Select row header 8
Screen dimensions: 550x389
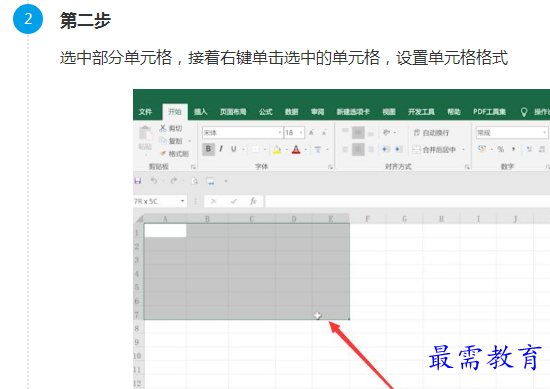tap(137, 329)
